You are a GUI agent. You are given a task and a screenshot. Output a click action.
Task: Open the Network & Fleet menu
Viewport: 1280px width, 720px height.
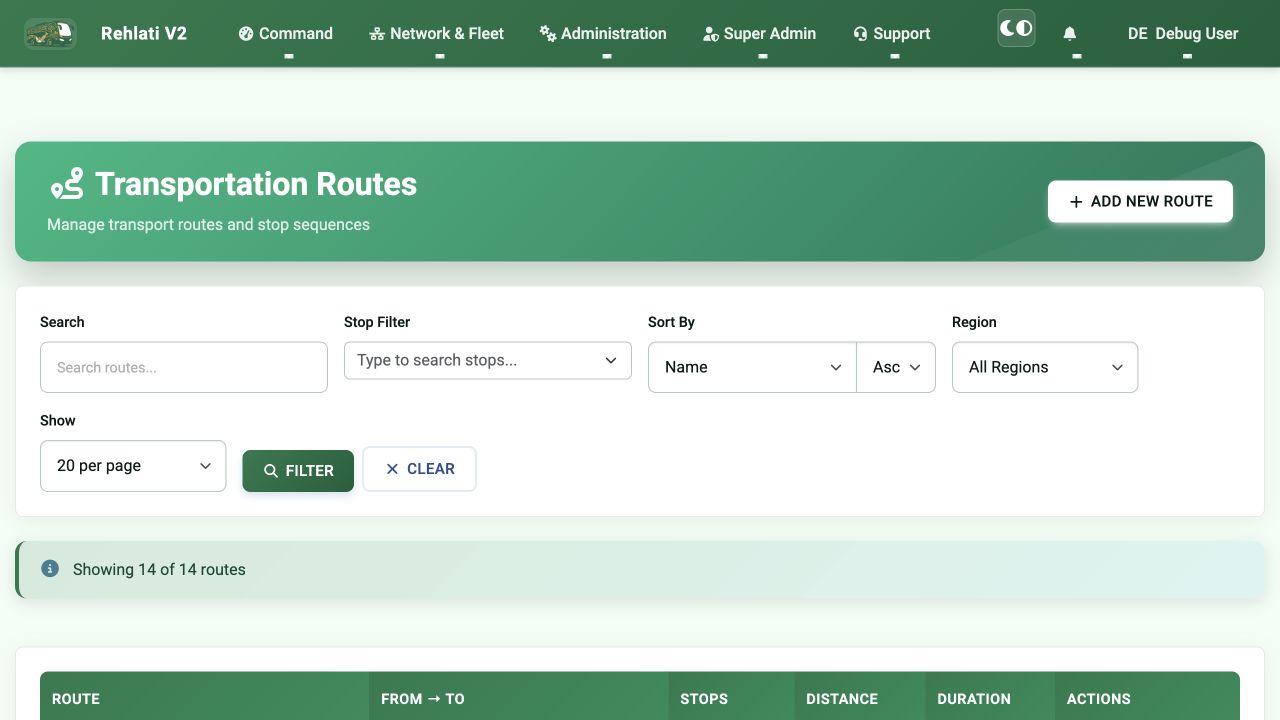437,33
